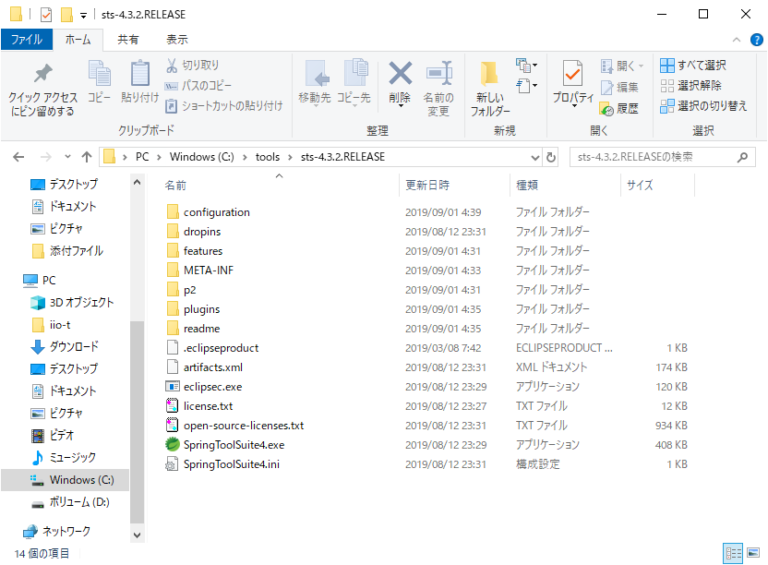This screenshot has width=768, height=565.
Task: Click the Cut (切り取り) scissors icon
Action: pyautogui.click(x=172, y=65)
